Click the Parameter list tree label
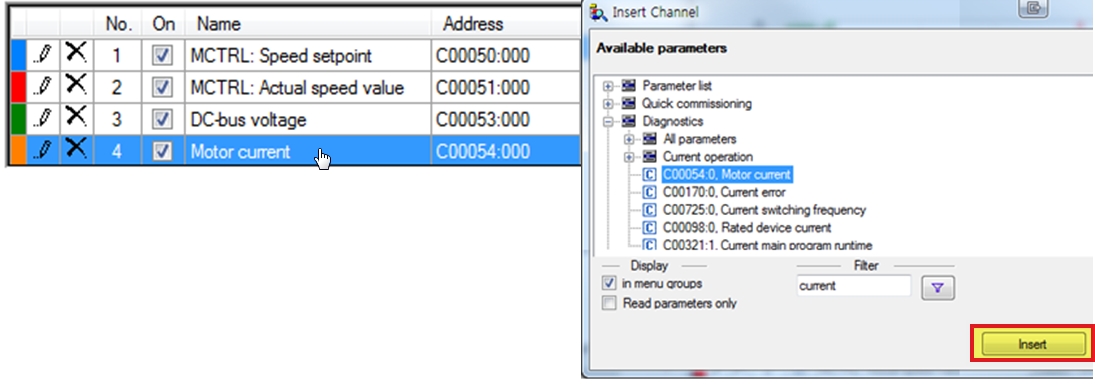Image resolution: width=1095 pixels, height=384 pixels. tap(677, 86)
